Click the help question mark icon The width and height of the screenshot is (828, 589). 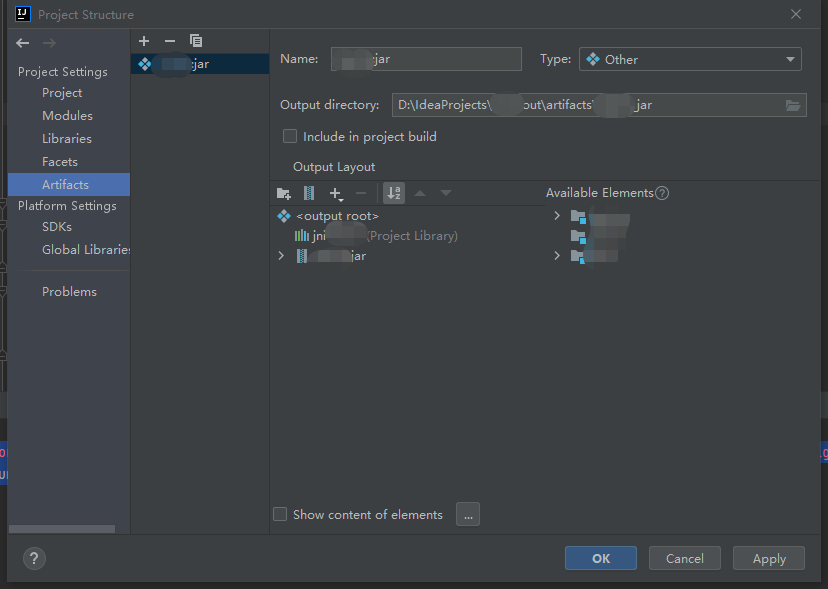pos(34,558)
